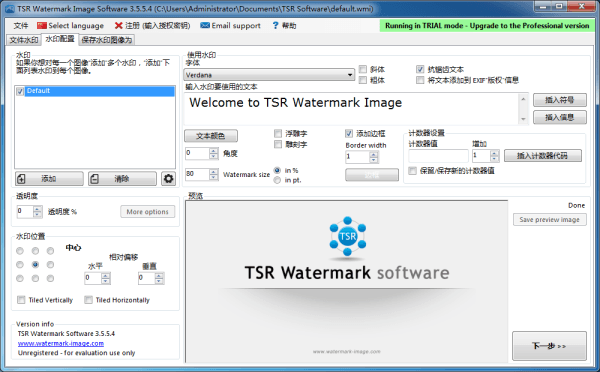Enable Tiled Vertically checkbox
The width and height of the screenshot is (600, 372).
(21, 300)
